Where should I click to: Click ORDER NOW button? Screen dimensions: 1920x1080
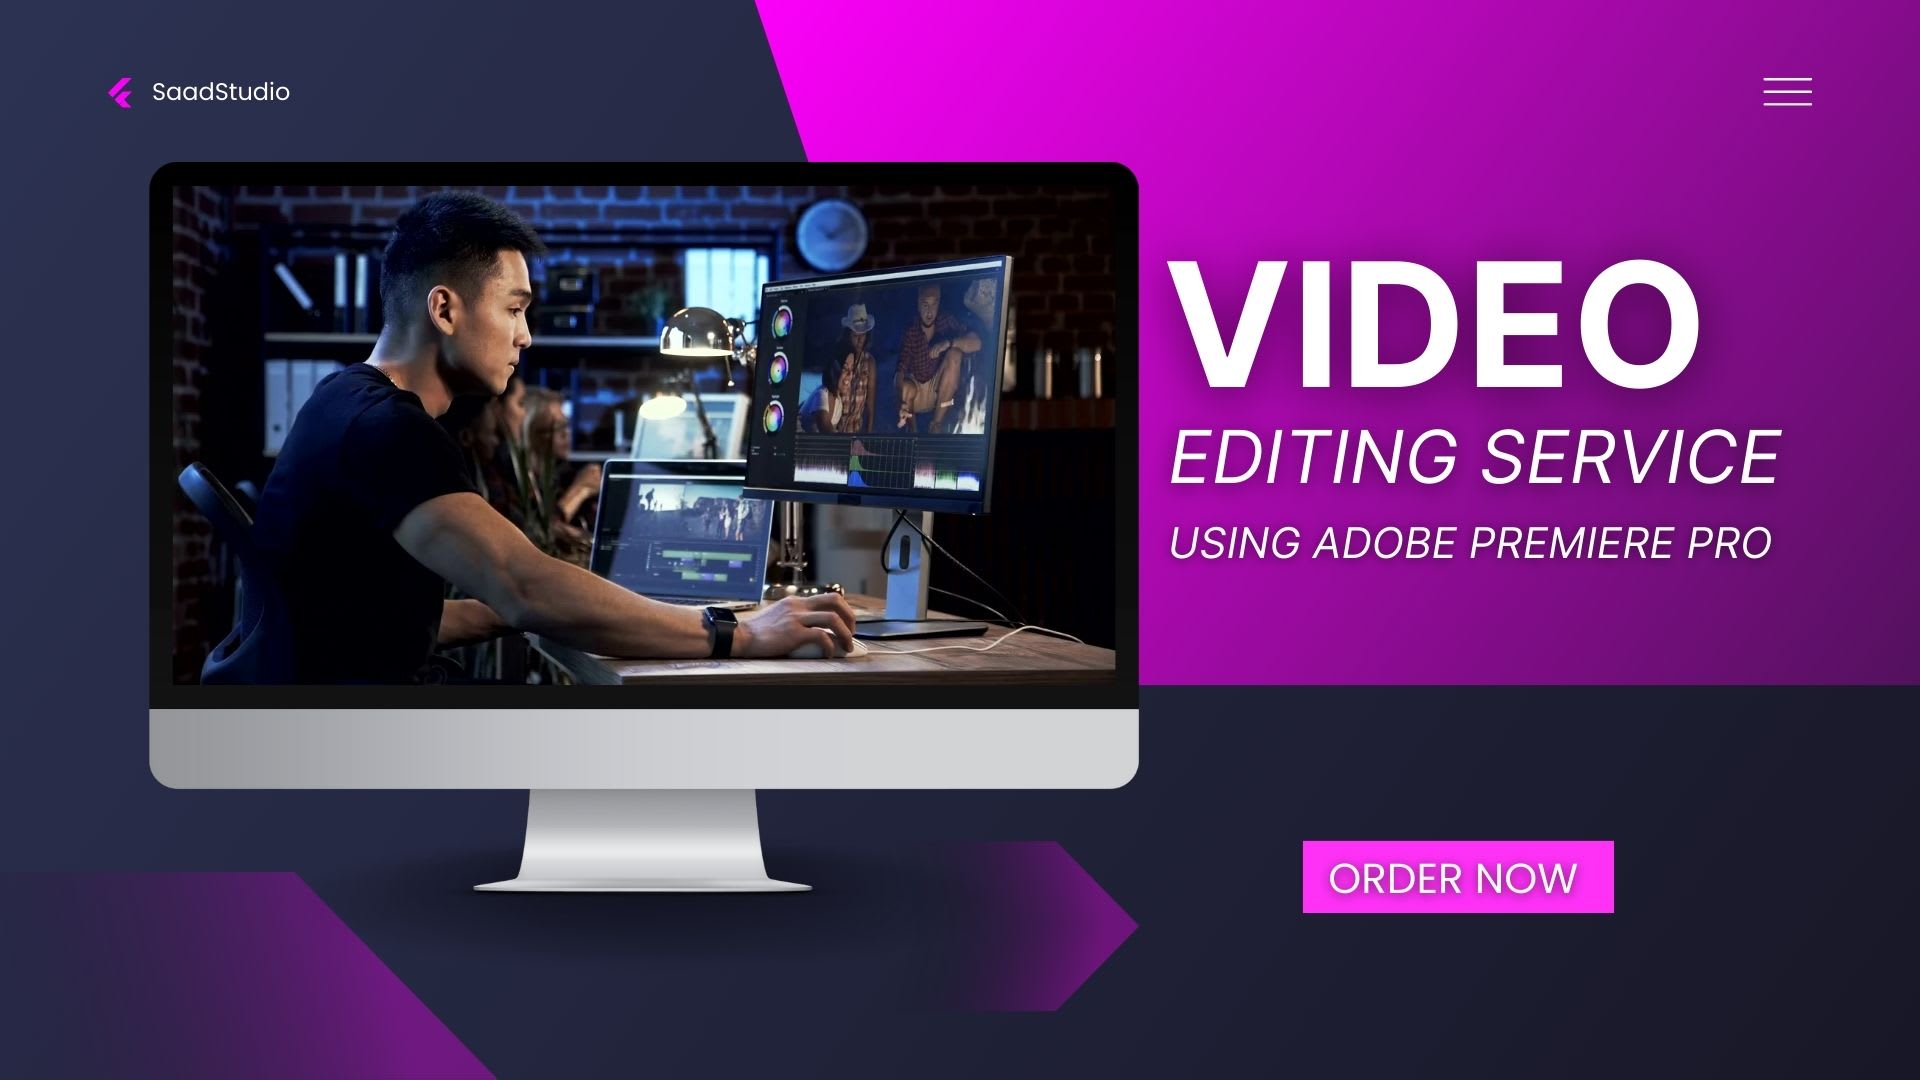click(x=1453, y=877)
